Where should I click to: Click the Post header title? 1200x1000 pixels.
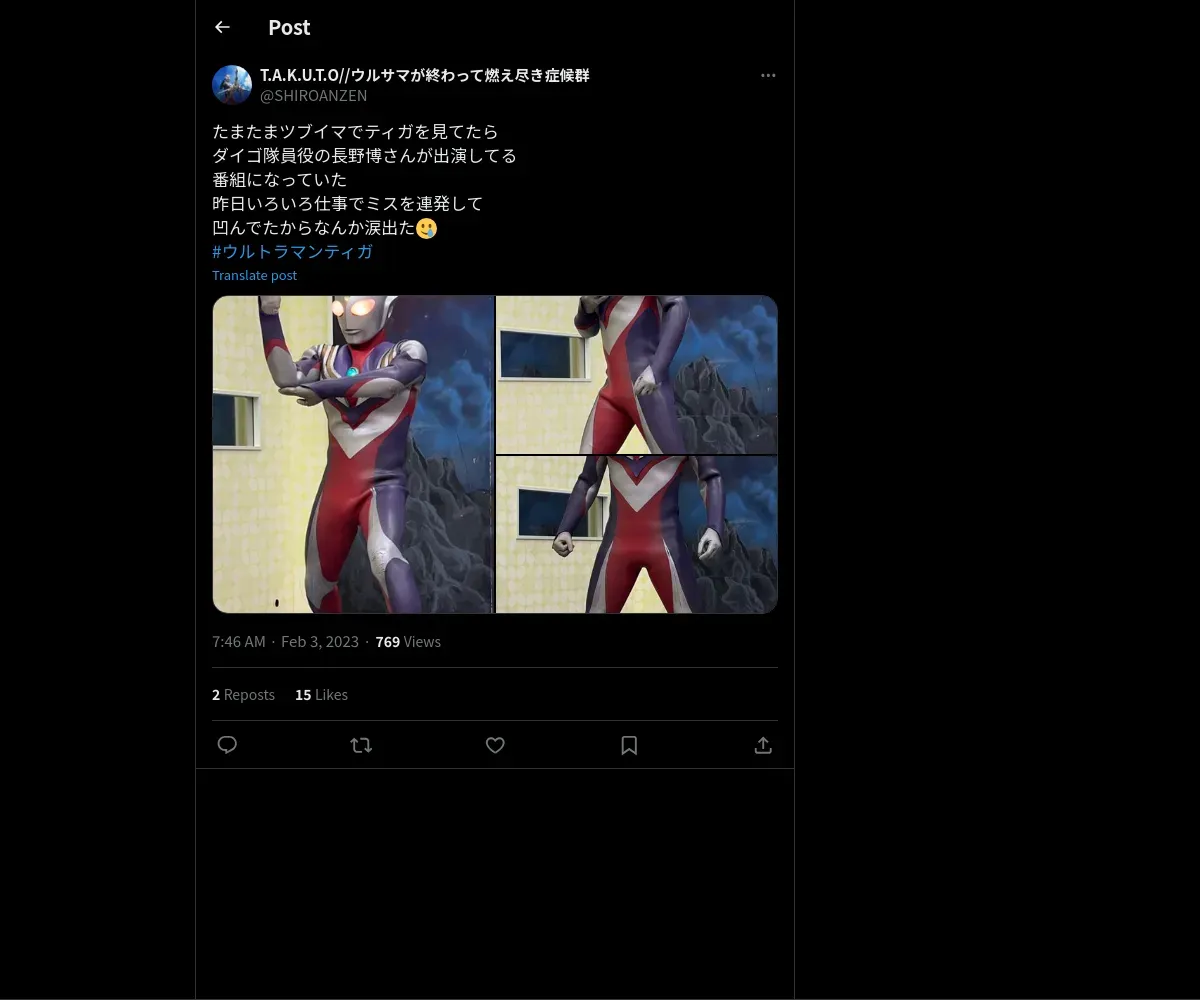(x=289, y=27)
